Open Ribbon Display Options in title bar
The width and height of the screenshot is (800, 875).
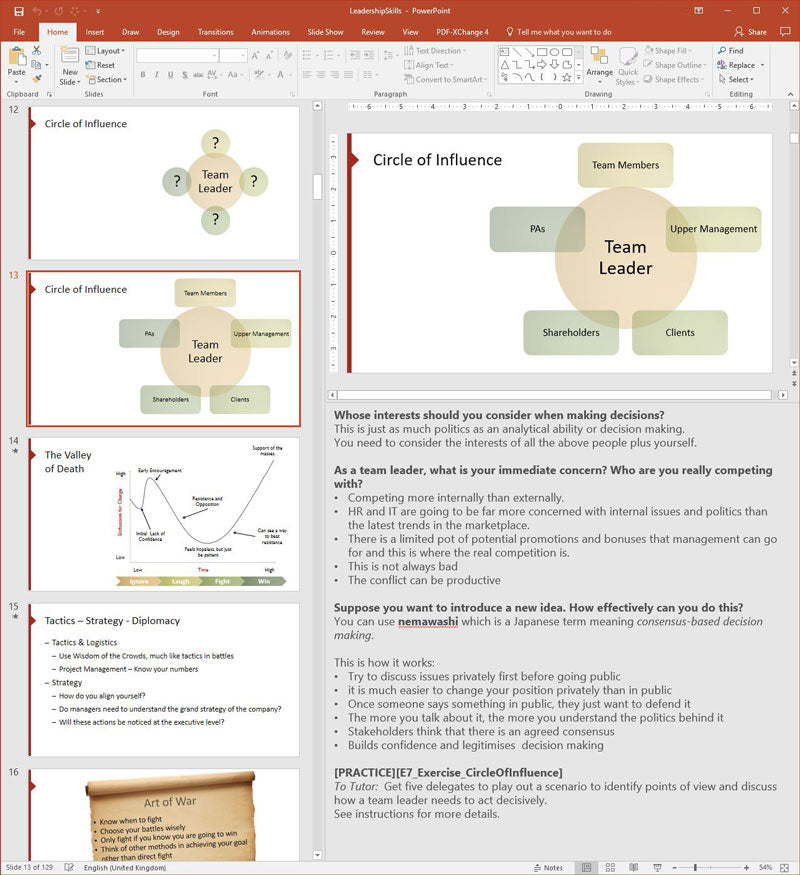click(x=698, y=11)
